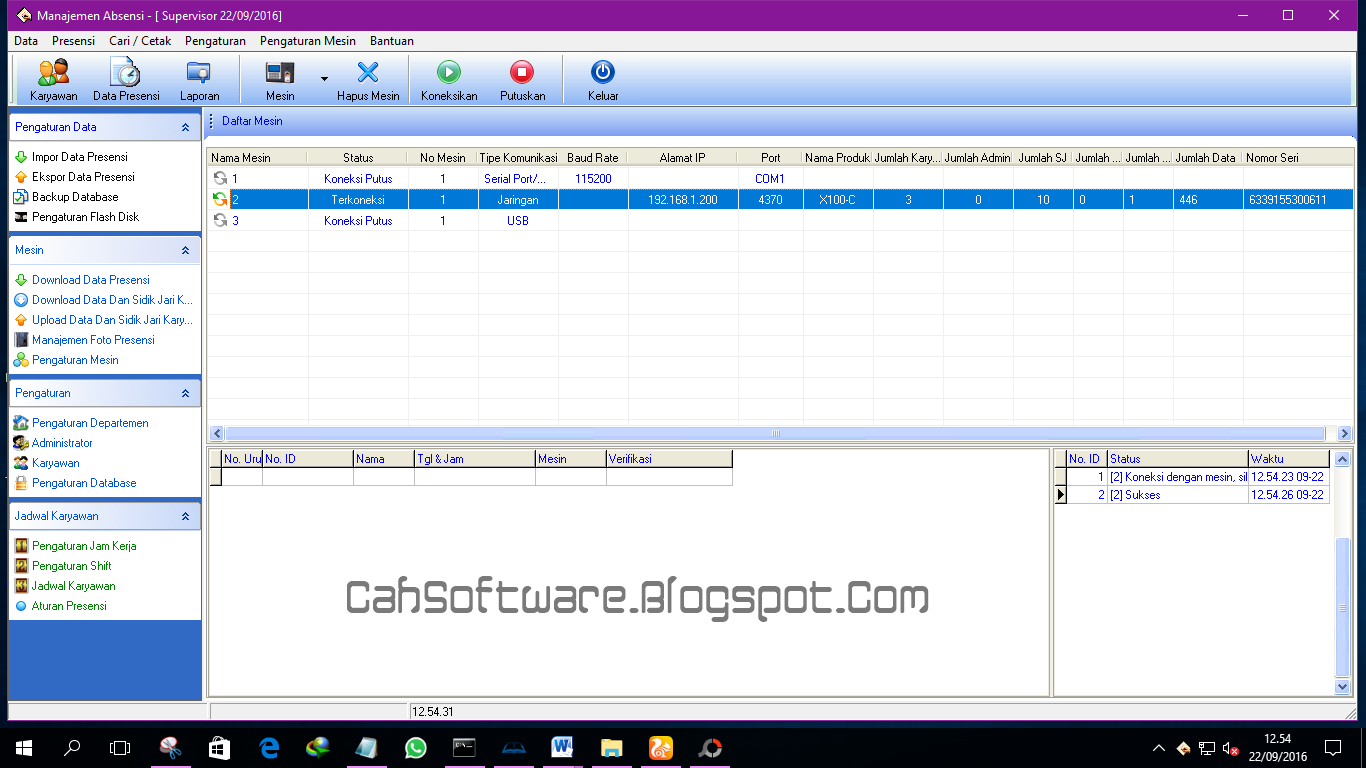Select the COM1 port cell
1366x768 pixels.
click(770, 178)
